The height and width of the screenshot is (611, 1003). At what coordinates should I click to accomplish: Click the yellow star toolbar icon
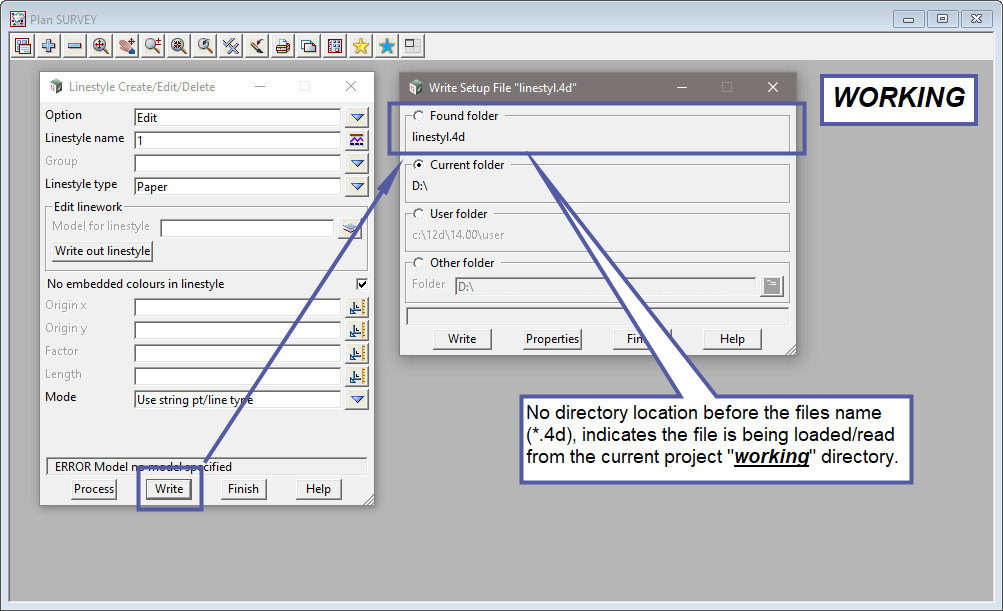[361, 46]
